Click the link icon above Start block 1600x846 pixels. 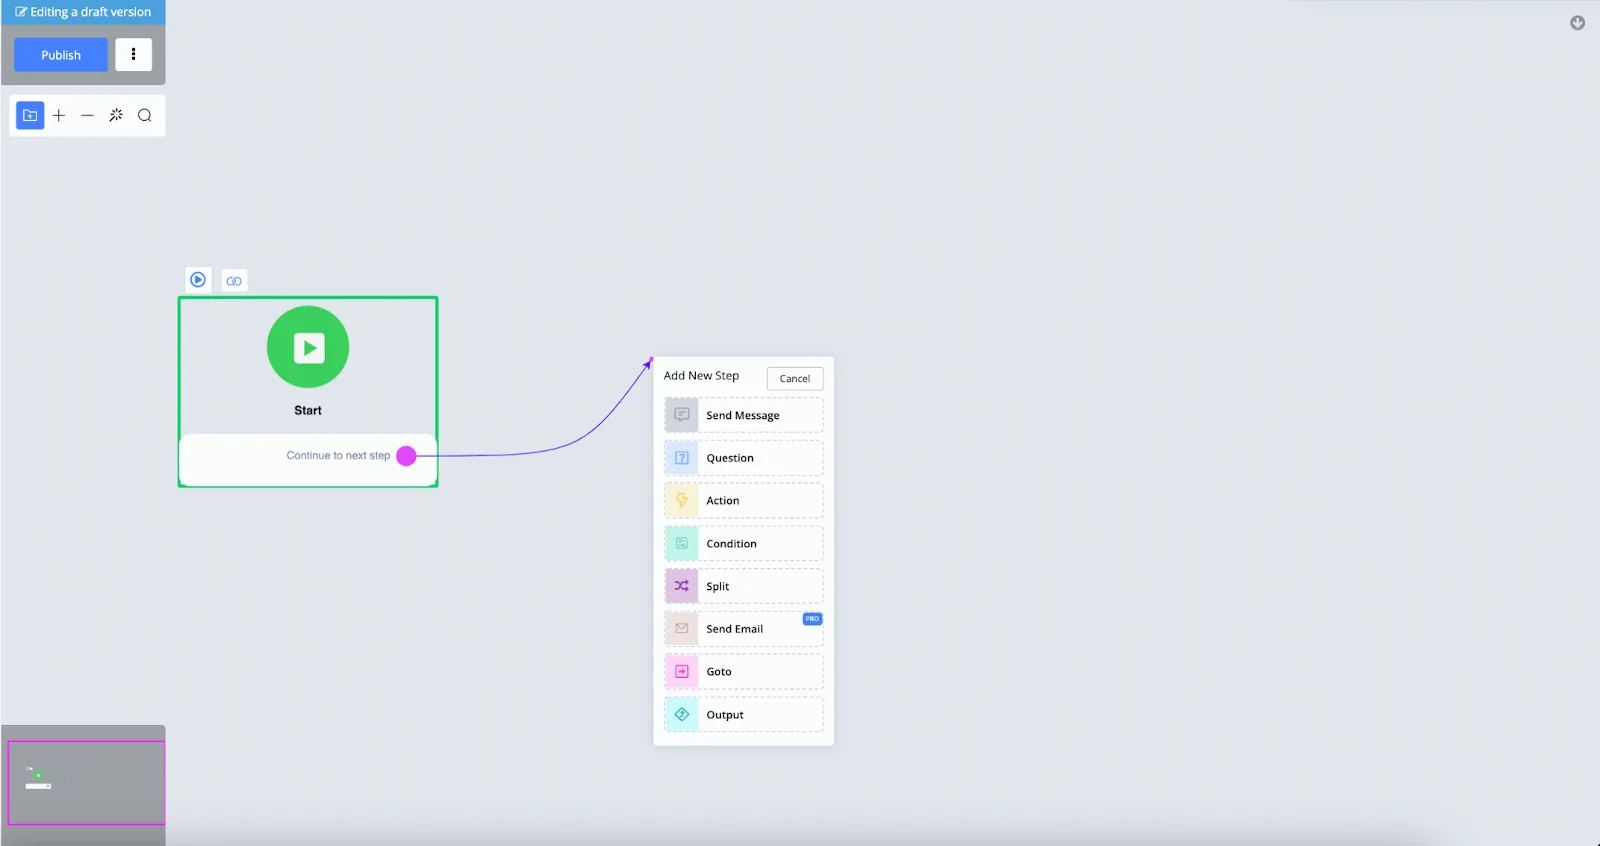234,281
